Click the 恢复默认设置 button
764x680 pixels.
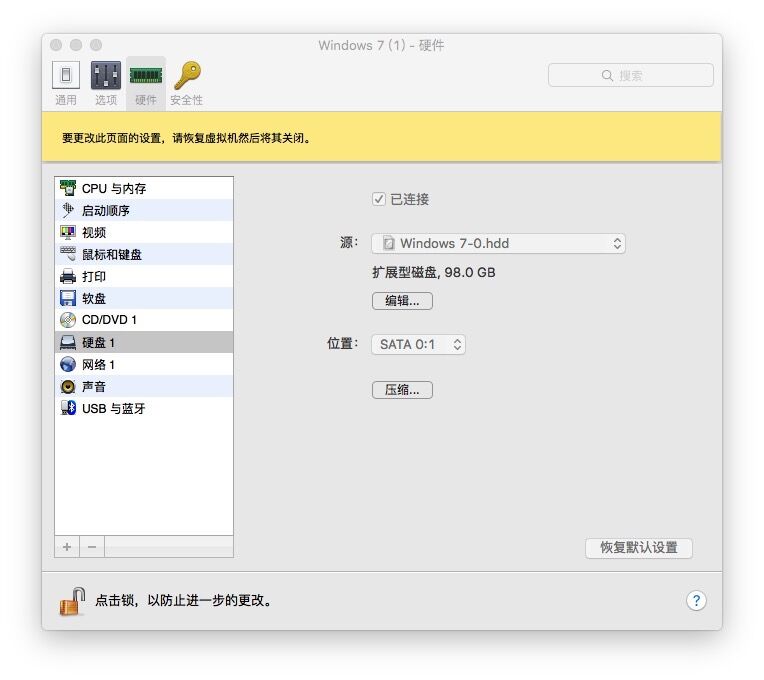coord(638,548)
